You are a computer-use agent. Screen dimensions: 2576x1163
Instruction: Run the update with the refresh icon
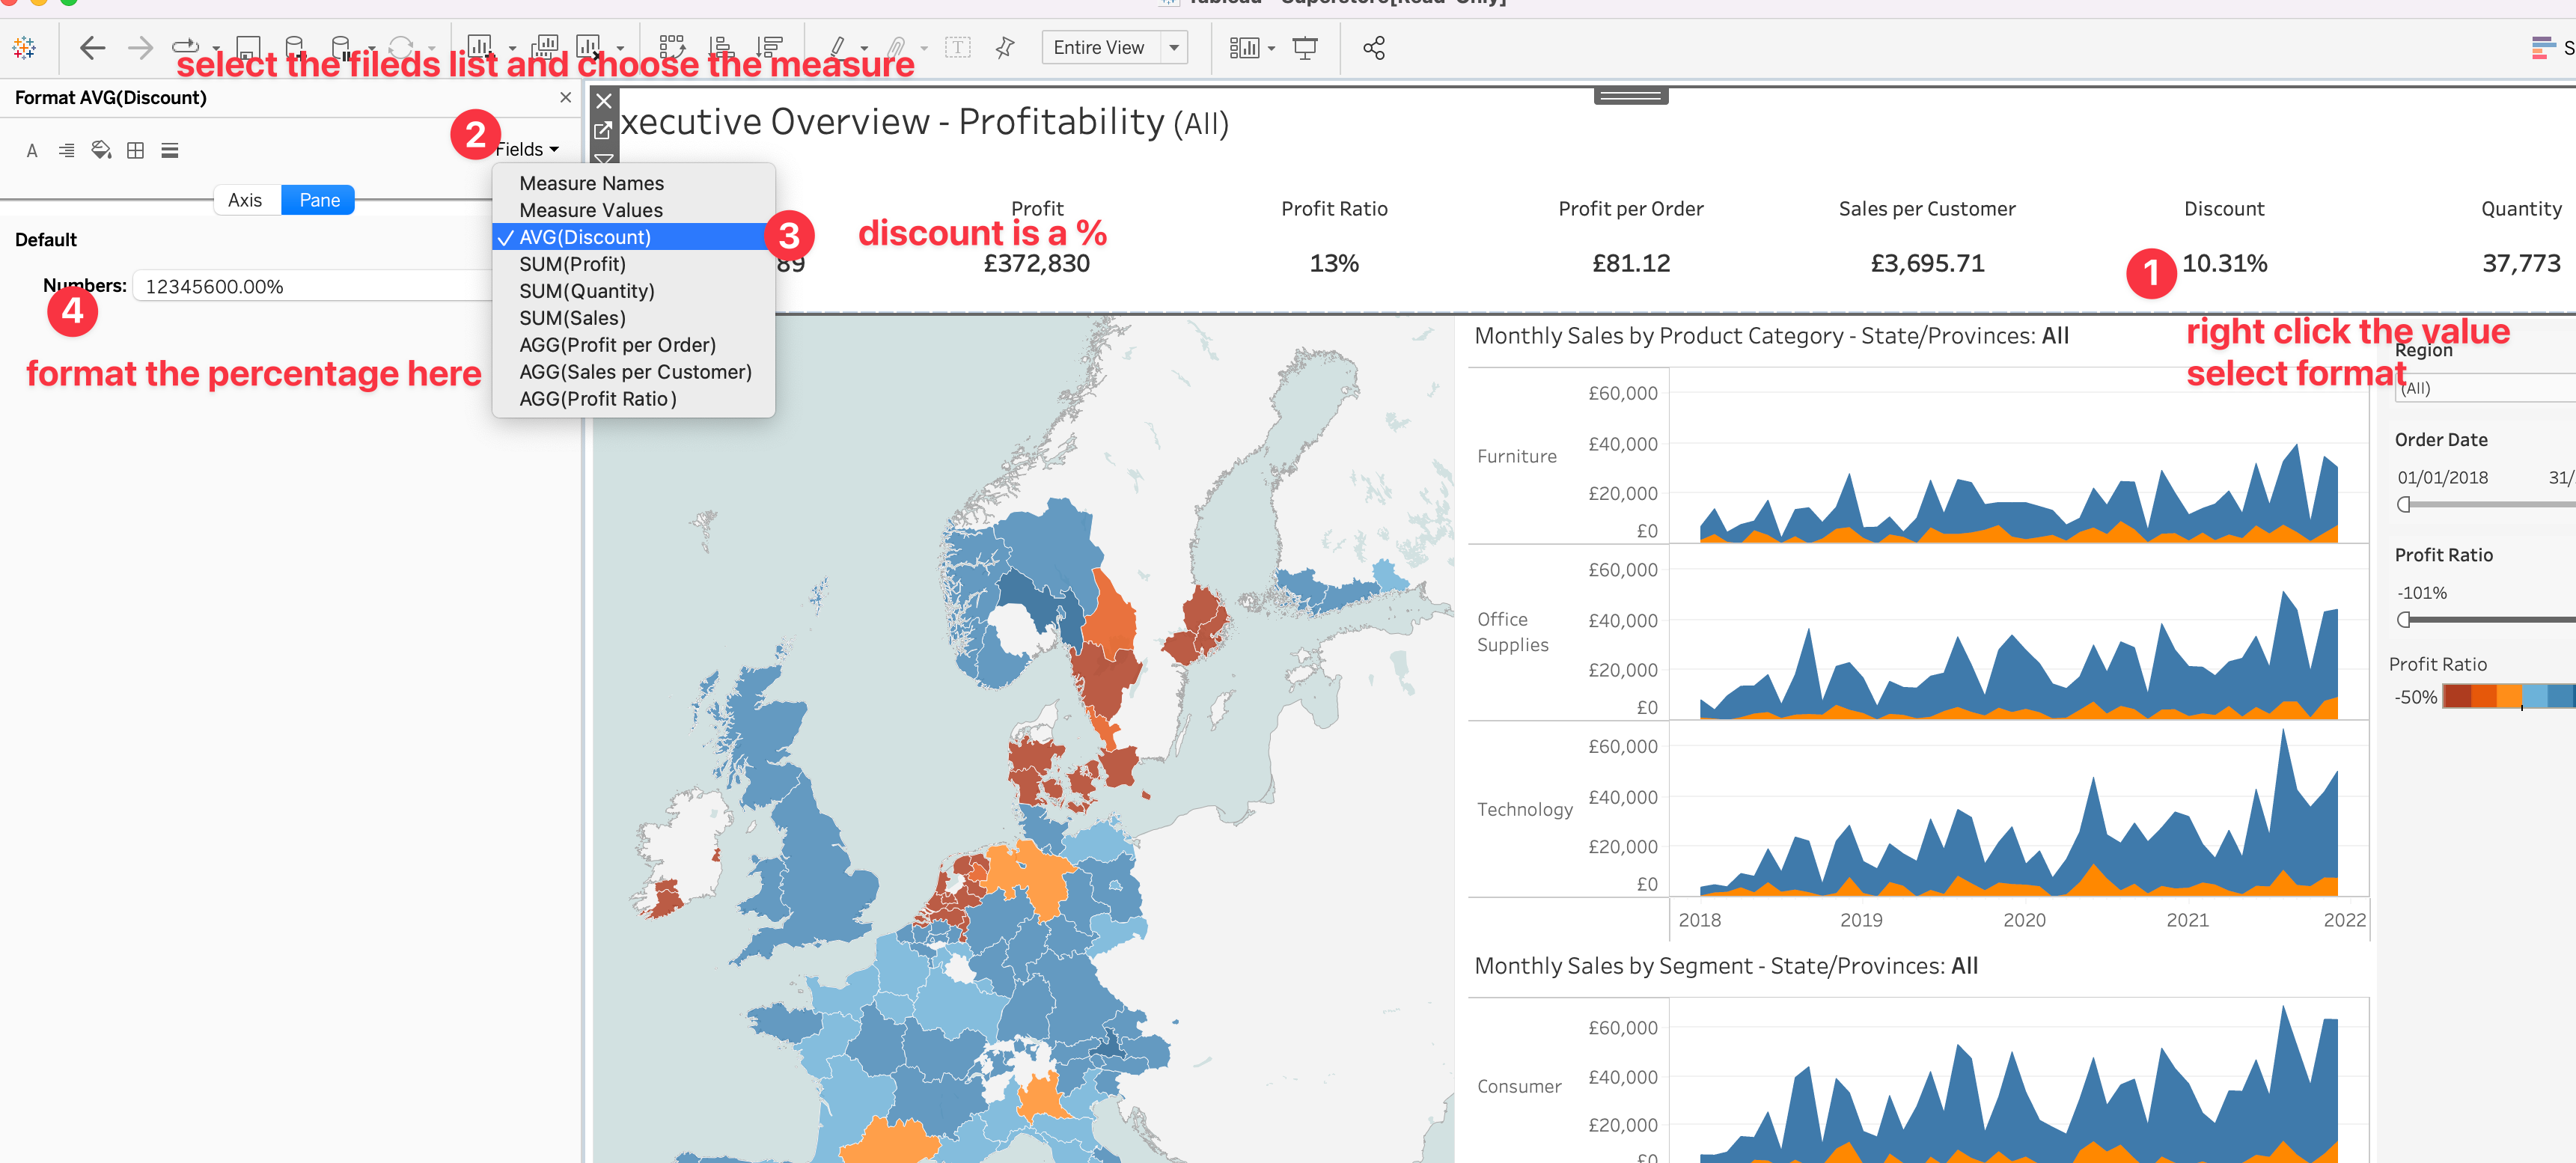tap(401, 47)
